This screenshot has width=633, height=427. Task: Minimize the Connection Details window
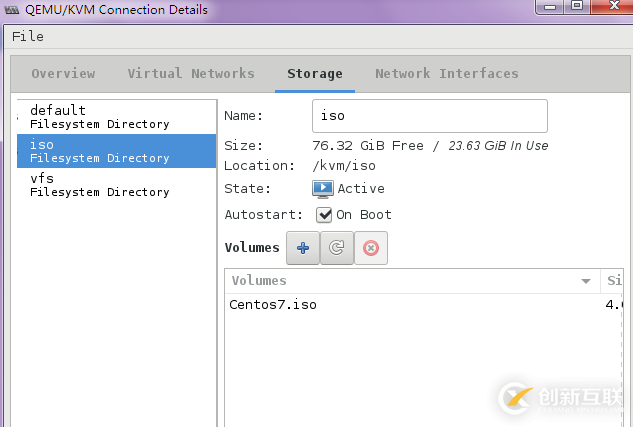(x=550, y=6)
